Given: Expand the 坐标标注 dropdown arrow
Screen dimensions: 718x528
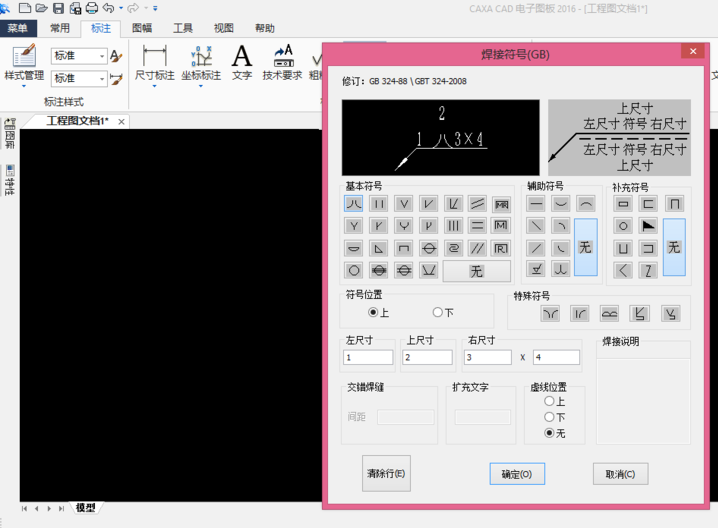Looking at the screenshot, I should click(x=201, y=86).
